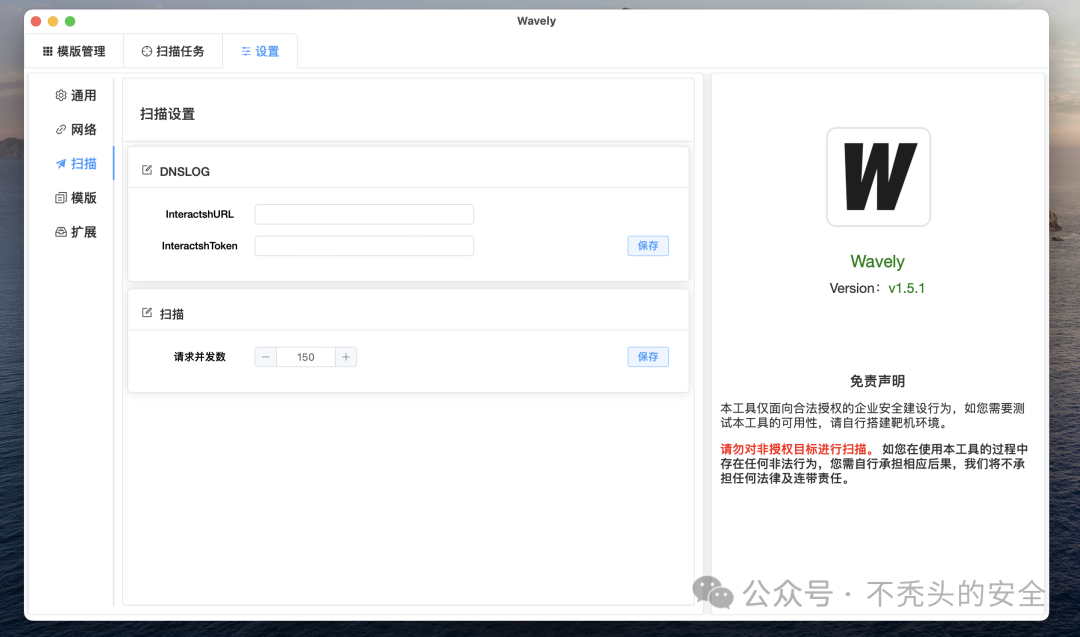
Task: Switch to the 扫描任务 tab
Action: tap(173, 51)
